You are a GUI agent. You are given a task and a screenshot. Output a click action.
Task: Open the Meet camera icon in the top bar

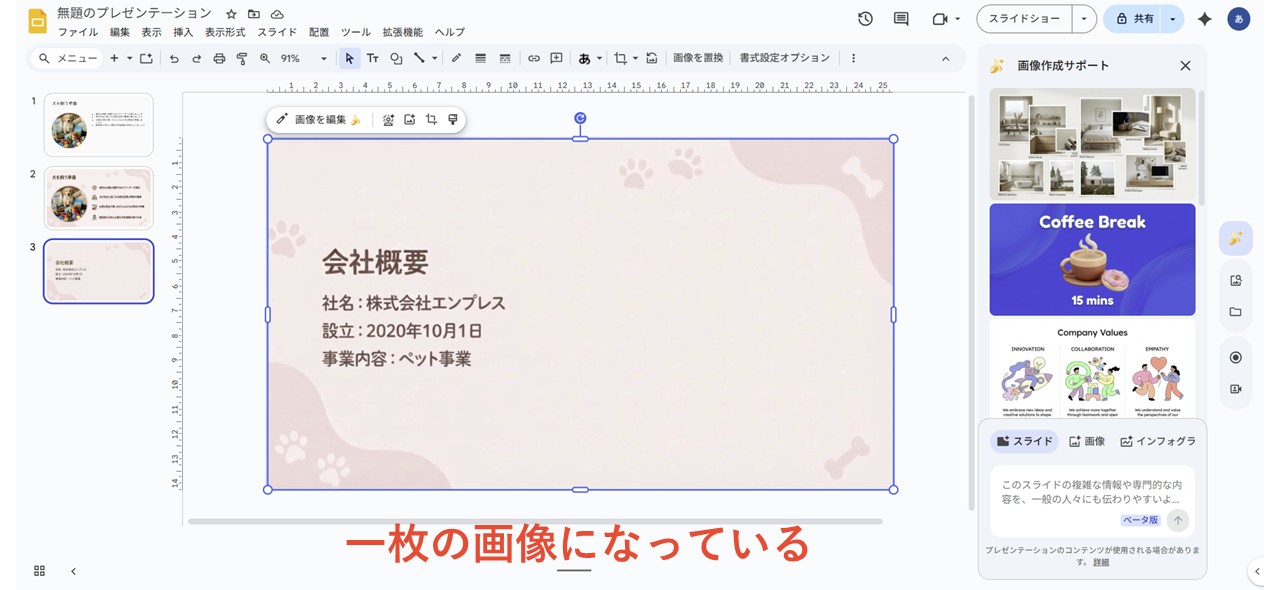tap(938, 18)
